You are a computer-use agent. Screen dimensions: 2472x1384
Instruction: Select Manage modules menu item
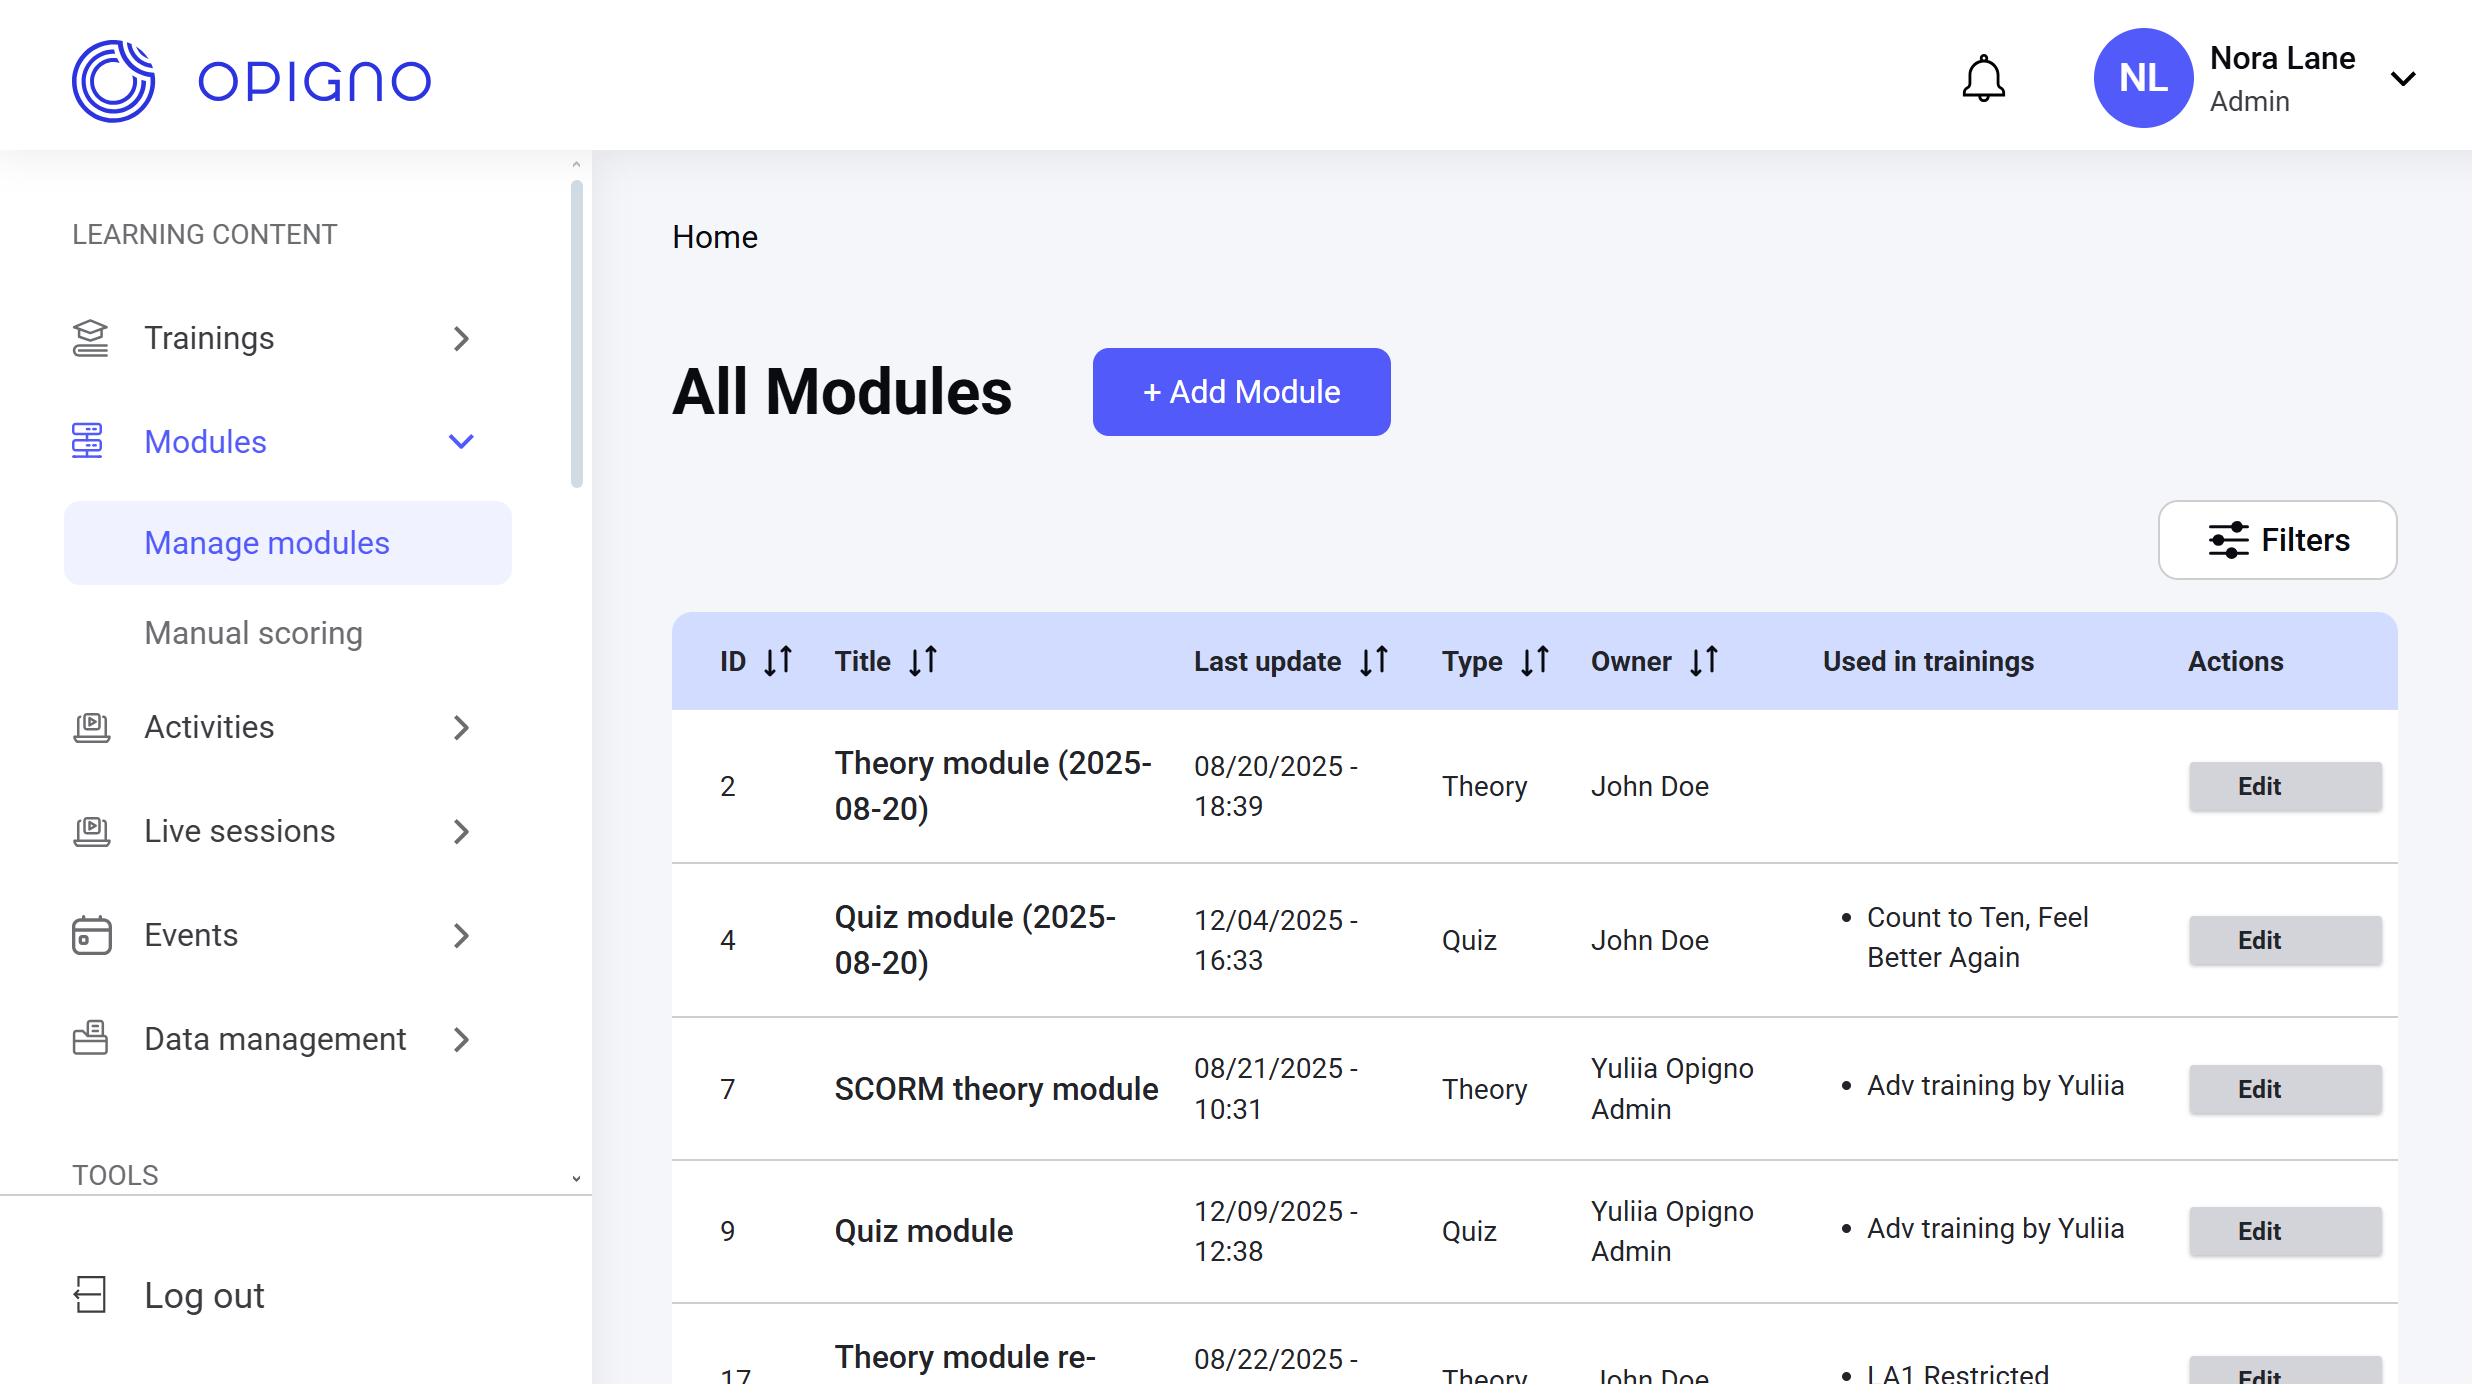(x=267, y=543)
